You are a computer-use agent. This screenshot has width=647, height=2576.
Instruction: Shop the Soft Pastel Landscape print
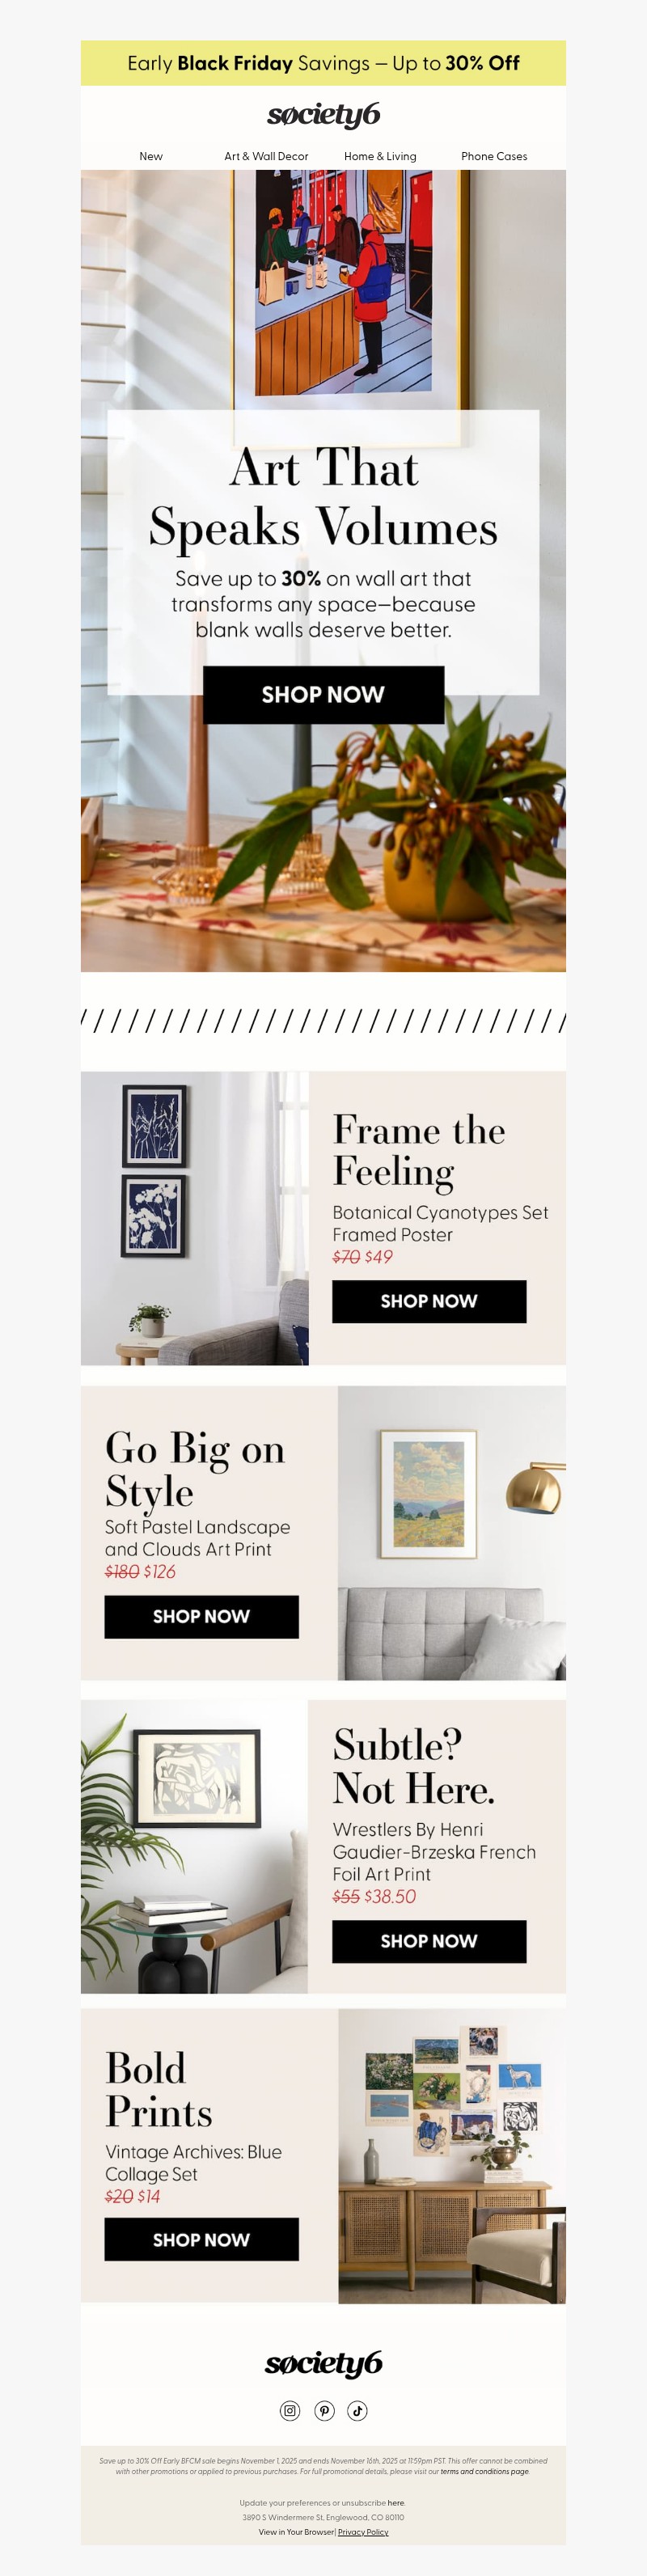coord(201,1616)
